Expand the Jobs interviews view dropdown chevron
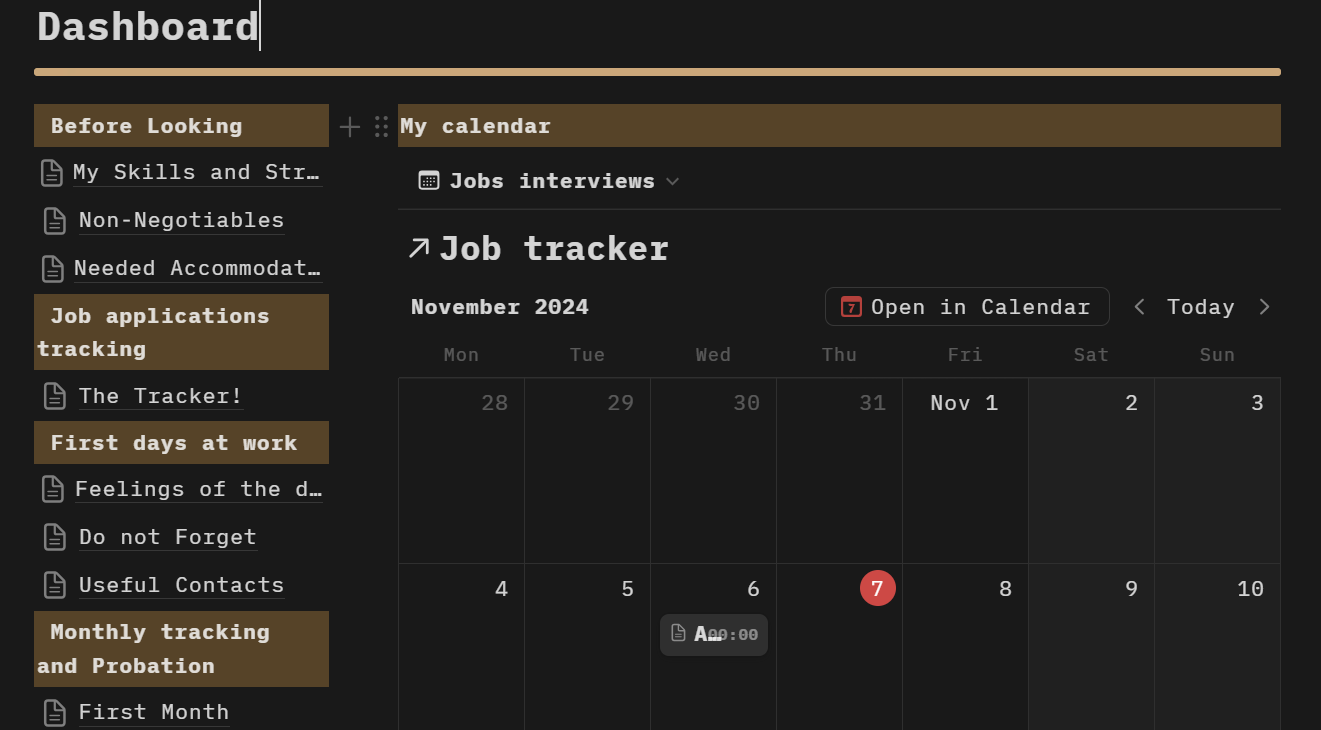Viewport: 1321px width, 730px height. [x=673, y=182]
